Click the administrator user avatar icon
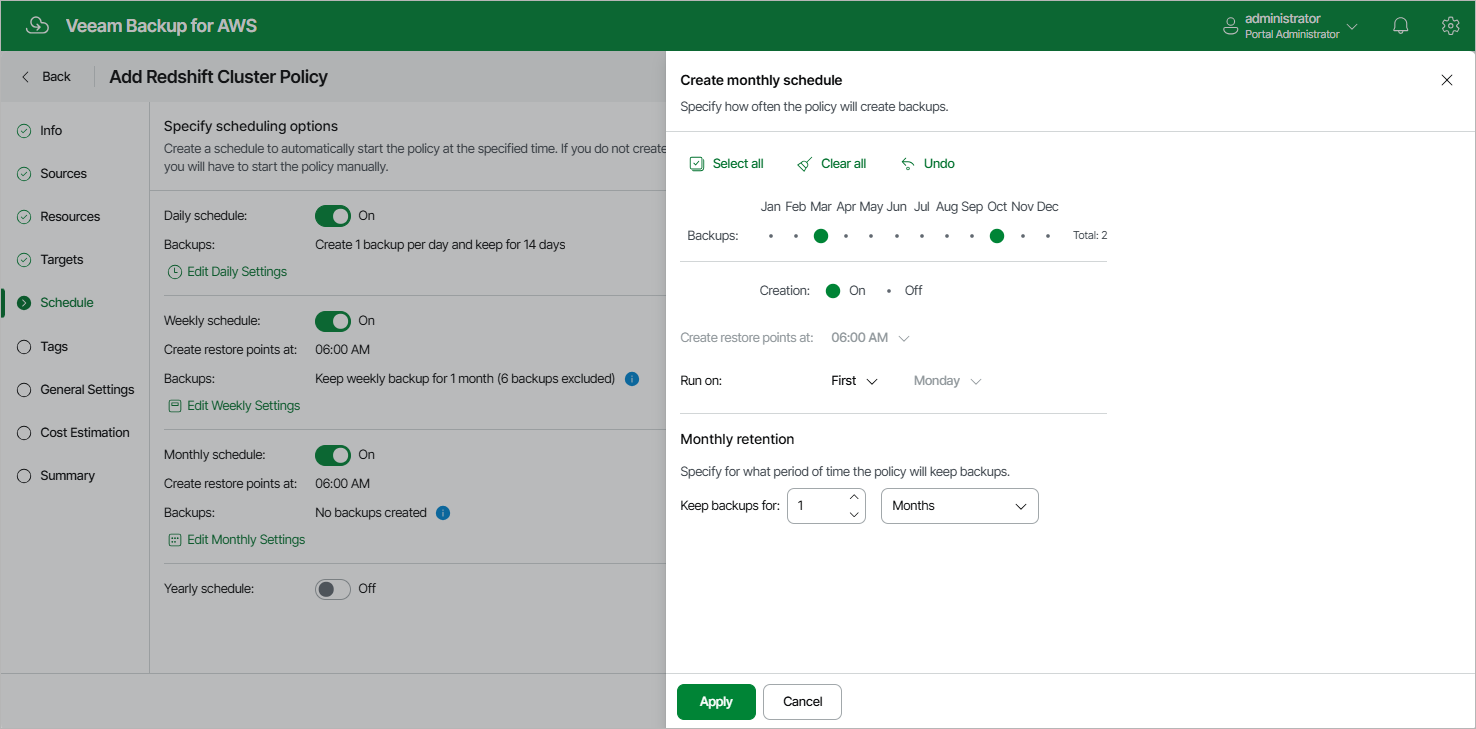1476x729 pixels. point(1231,26)
